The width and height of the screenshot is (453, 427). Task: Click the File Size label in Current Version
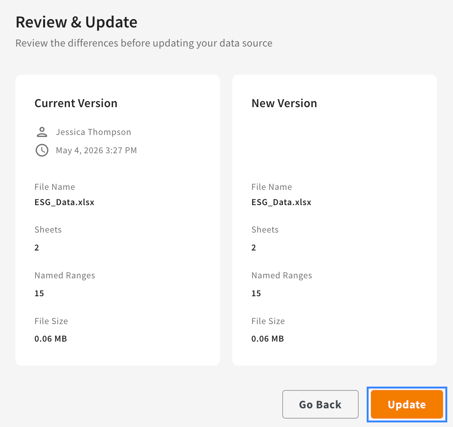[51, 321]
